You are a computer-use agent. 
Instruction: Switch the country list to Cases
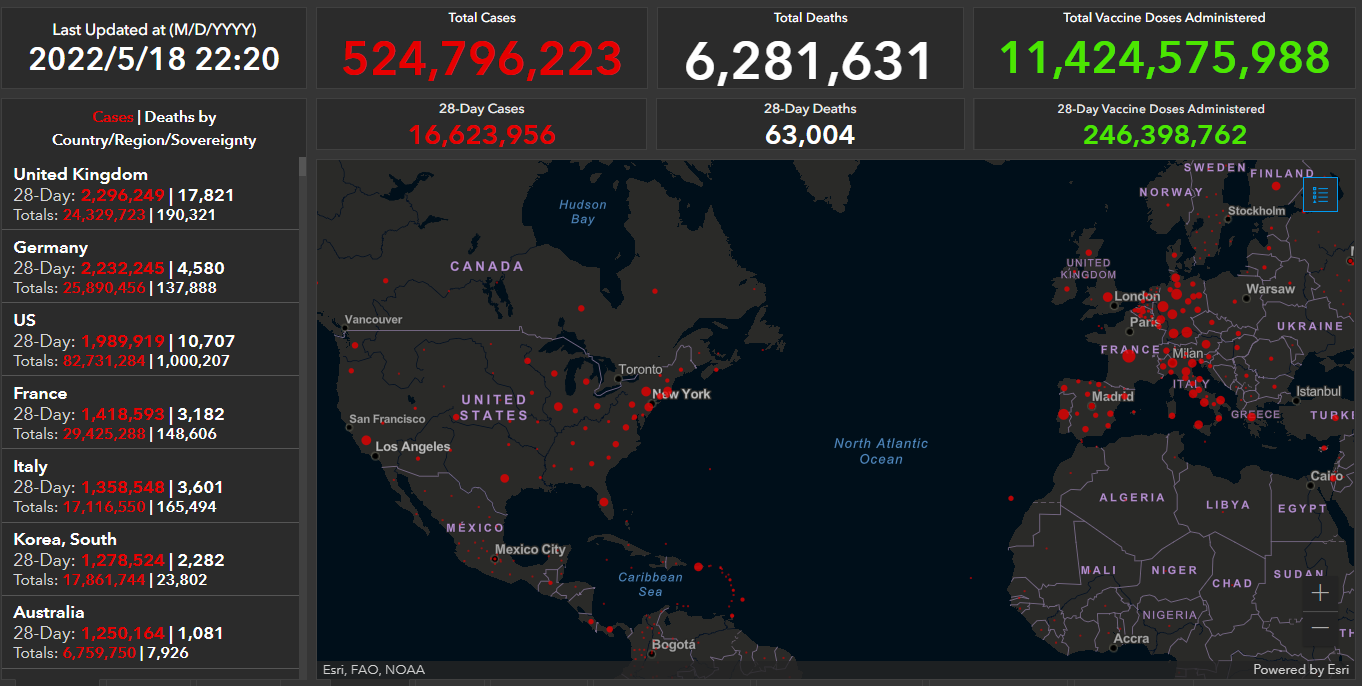[x=112, y=118]
